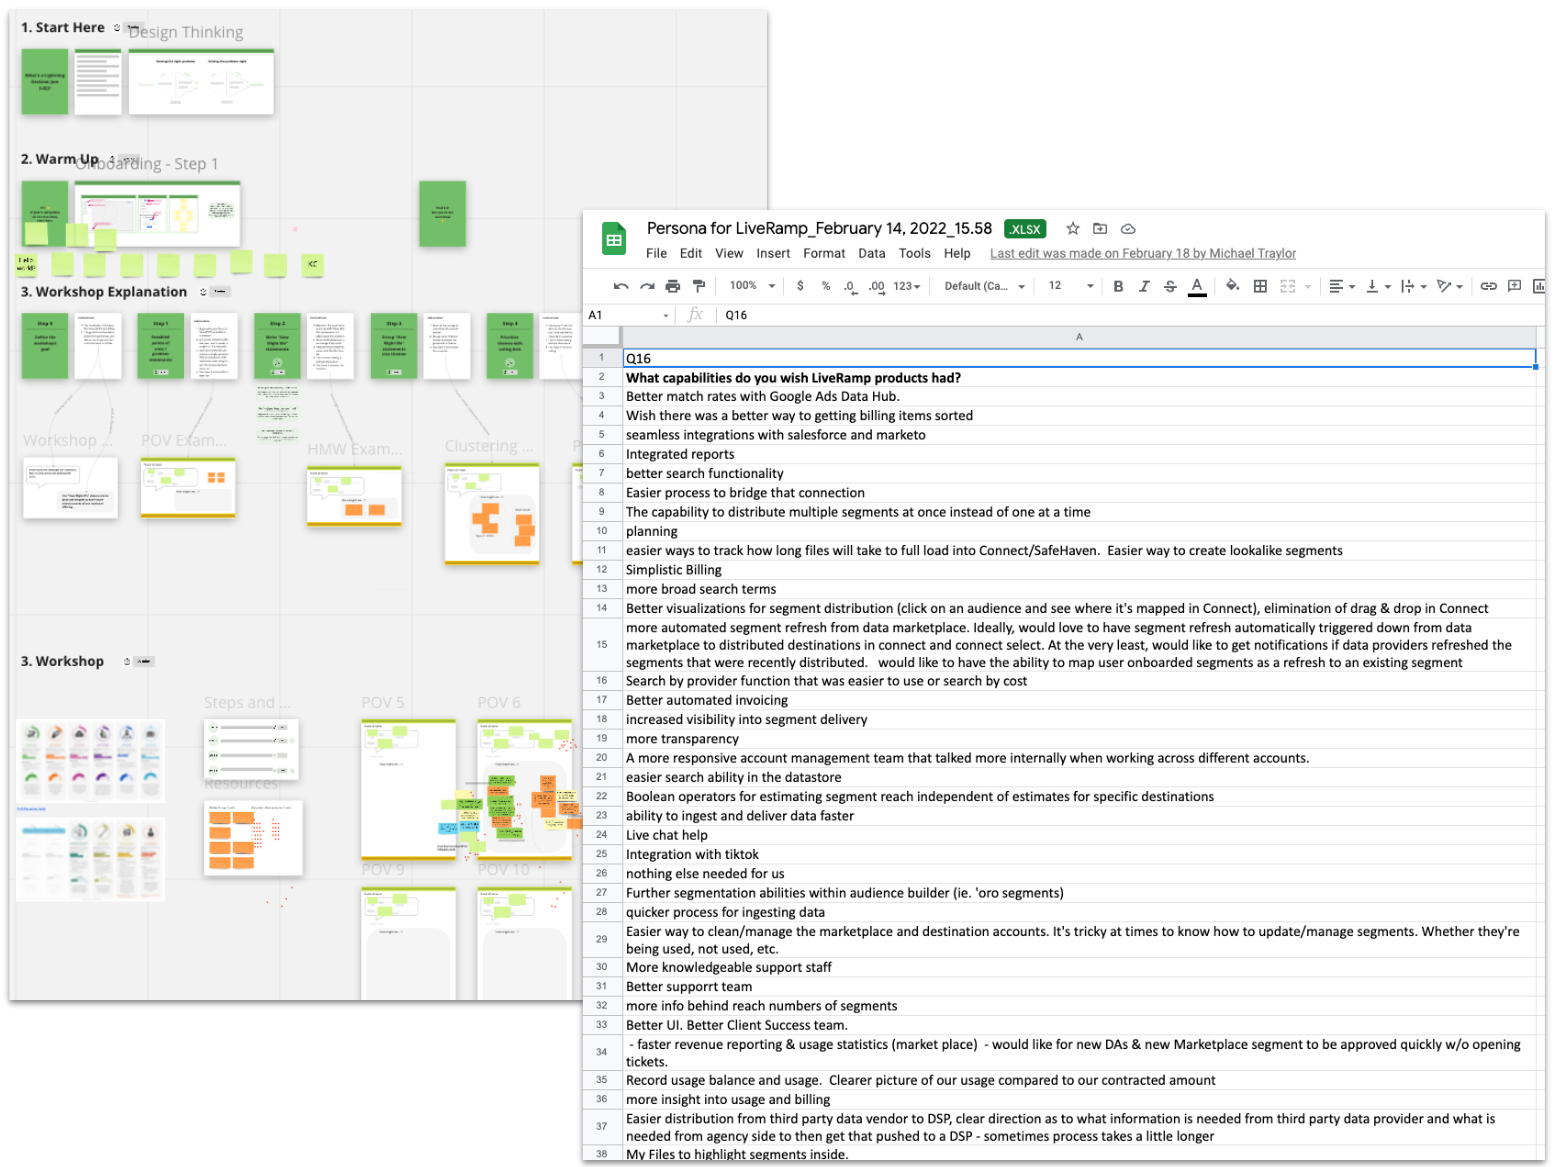Open the Format menu
1562x1167 pixels.
[824, 254]
